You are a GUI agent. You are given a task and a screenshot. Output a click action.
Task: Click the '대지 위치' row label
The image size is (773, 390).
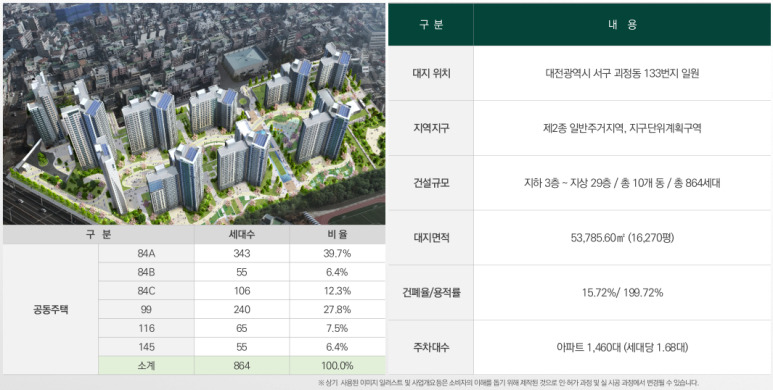(431, 74)
